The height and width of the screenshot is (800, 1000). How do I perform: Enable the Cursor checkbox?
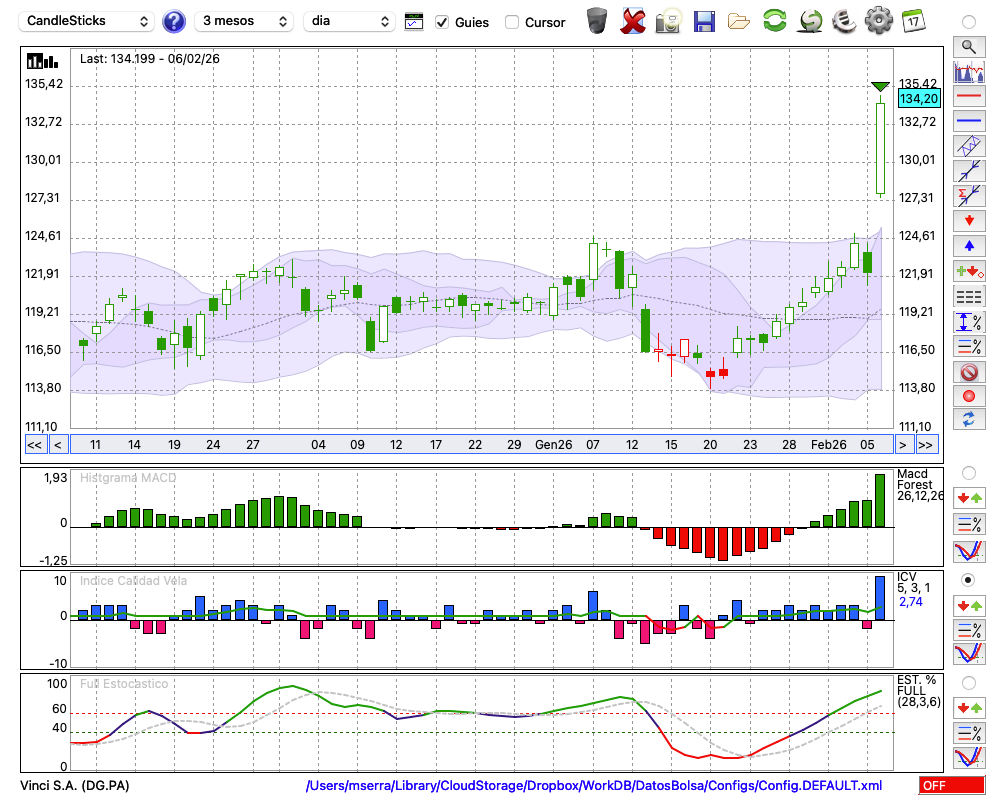512,22
